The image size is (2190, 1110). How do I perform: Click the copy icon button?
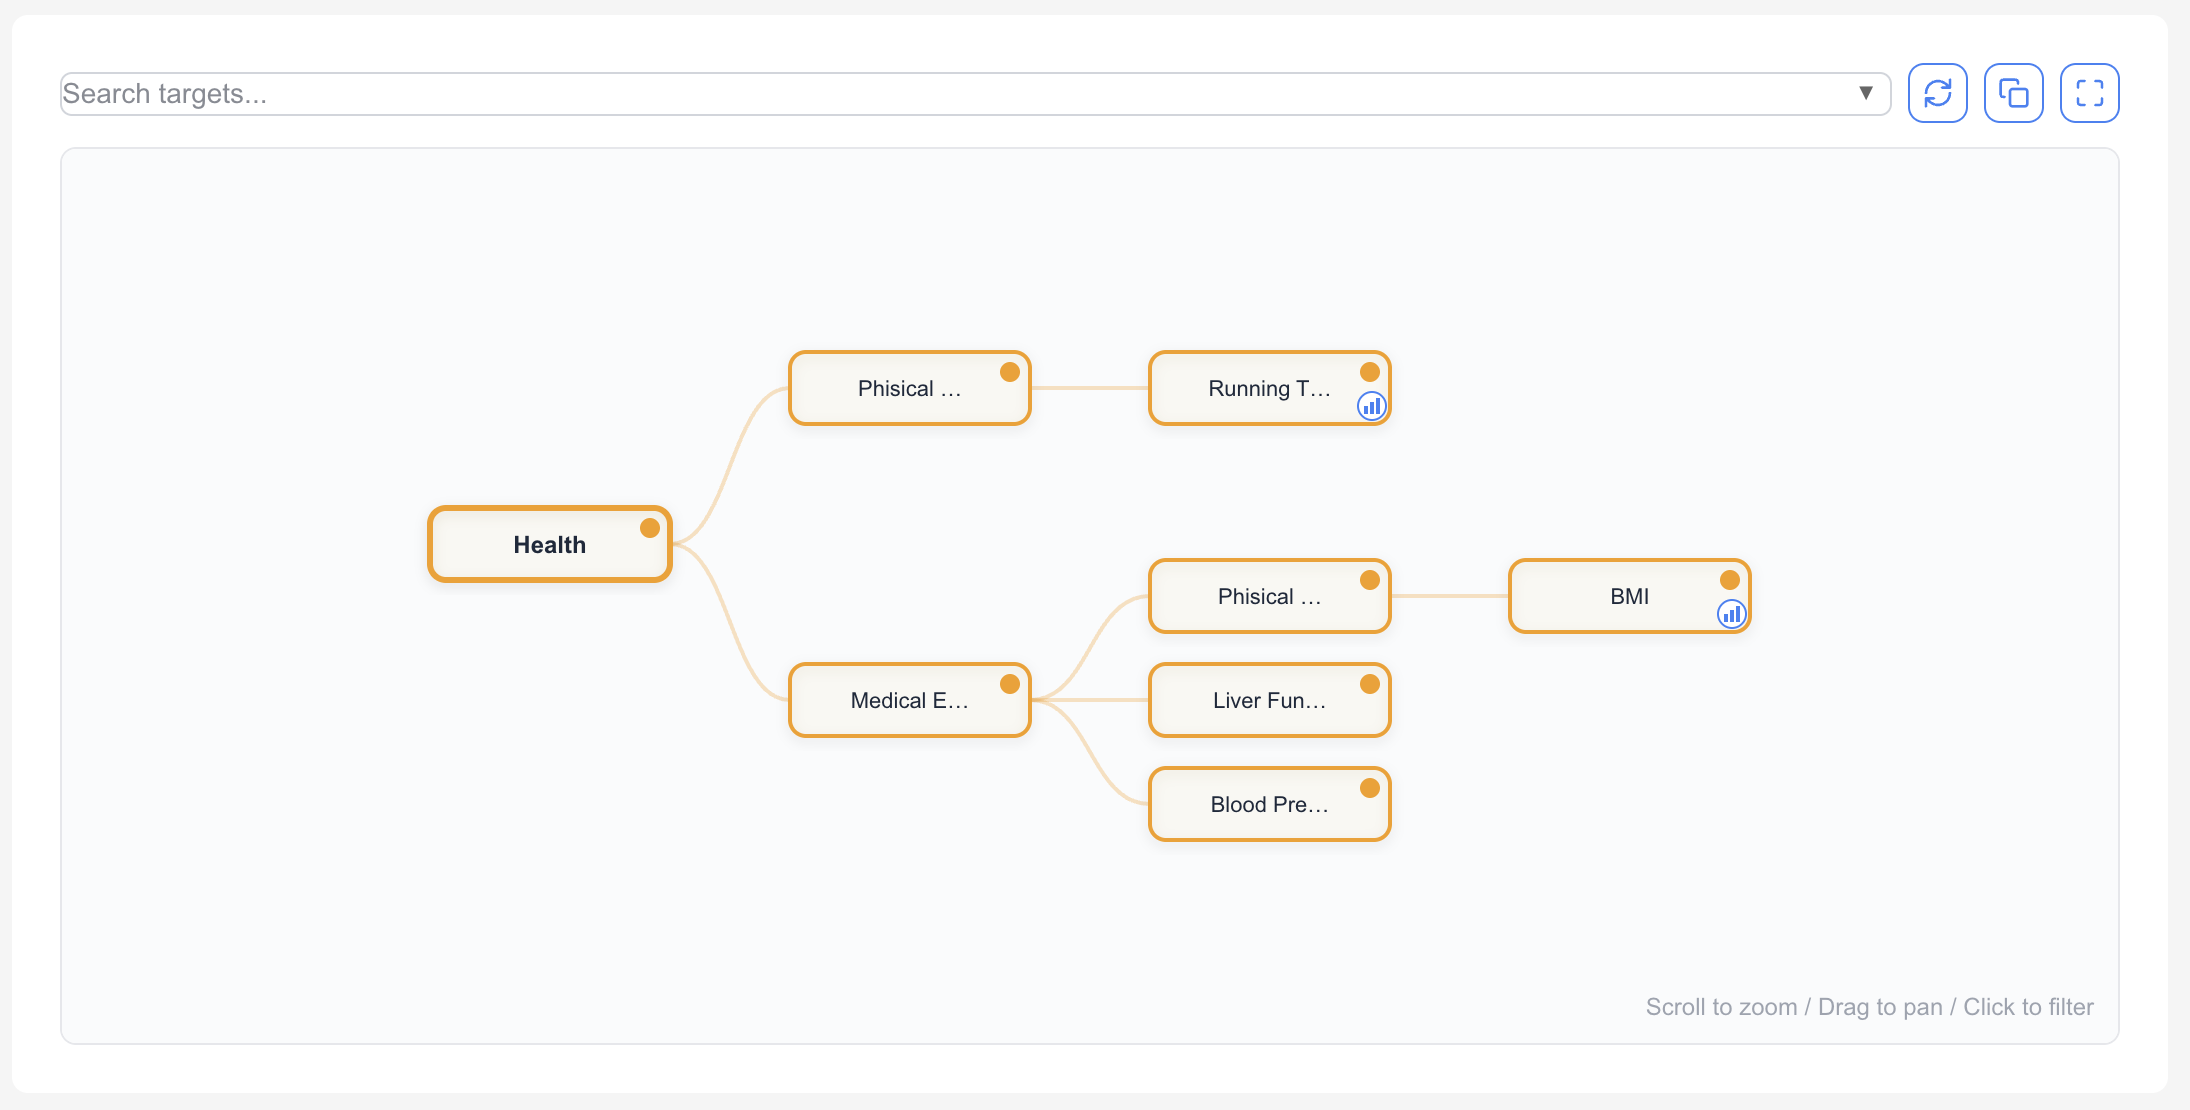pos(2013,93)
